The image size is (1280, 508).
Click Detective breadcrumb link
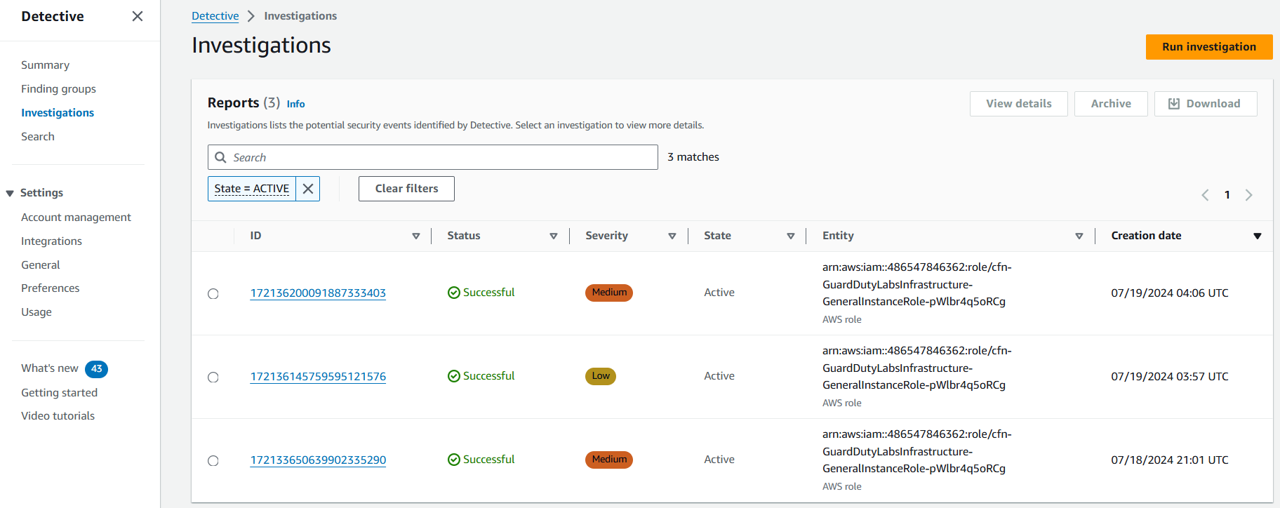coord(215,16)
